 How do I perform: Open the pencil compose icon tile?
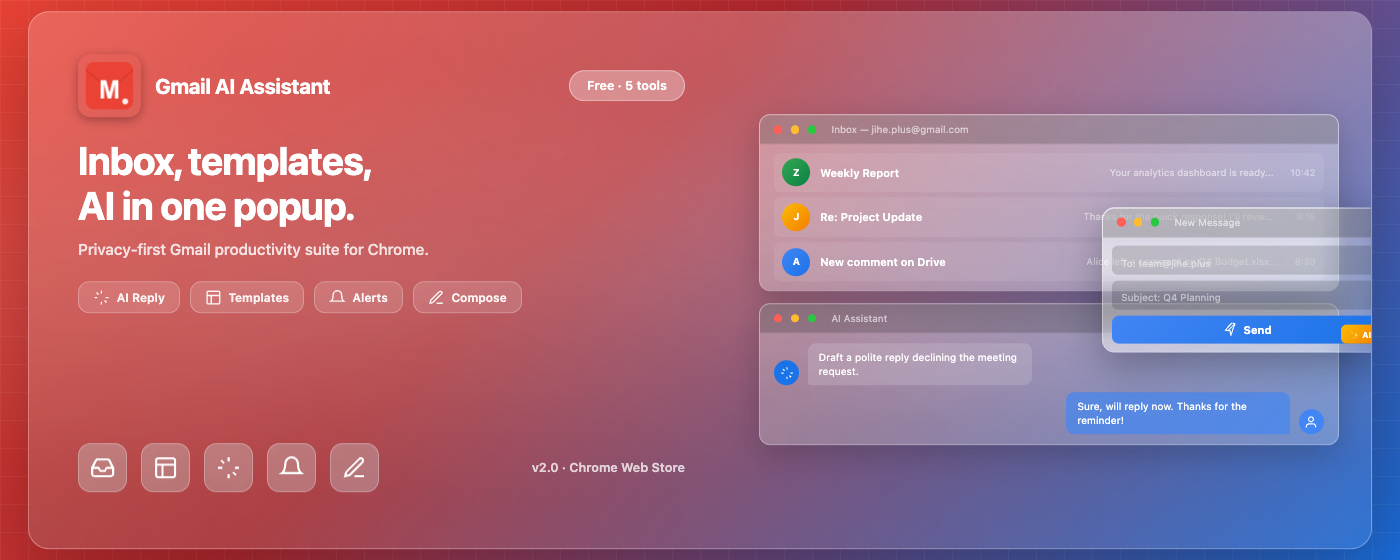[354, 468]
